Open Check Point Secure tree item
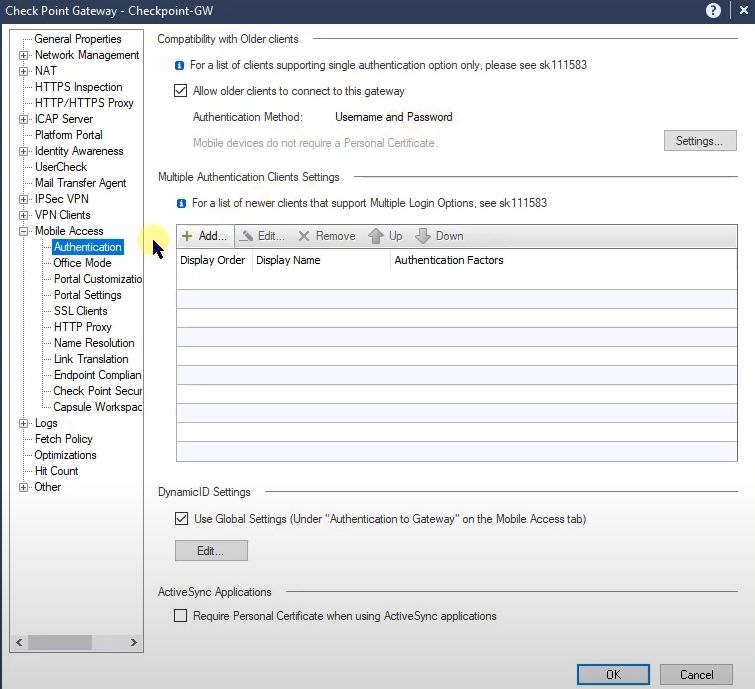 click(98, 391)
